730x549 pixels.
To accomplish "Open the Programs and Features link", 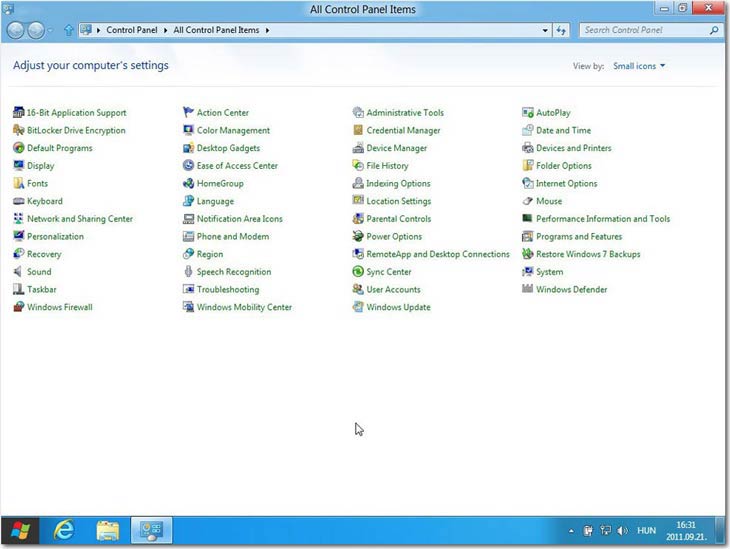I will (578, 237).
